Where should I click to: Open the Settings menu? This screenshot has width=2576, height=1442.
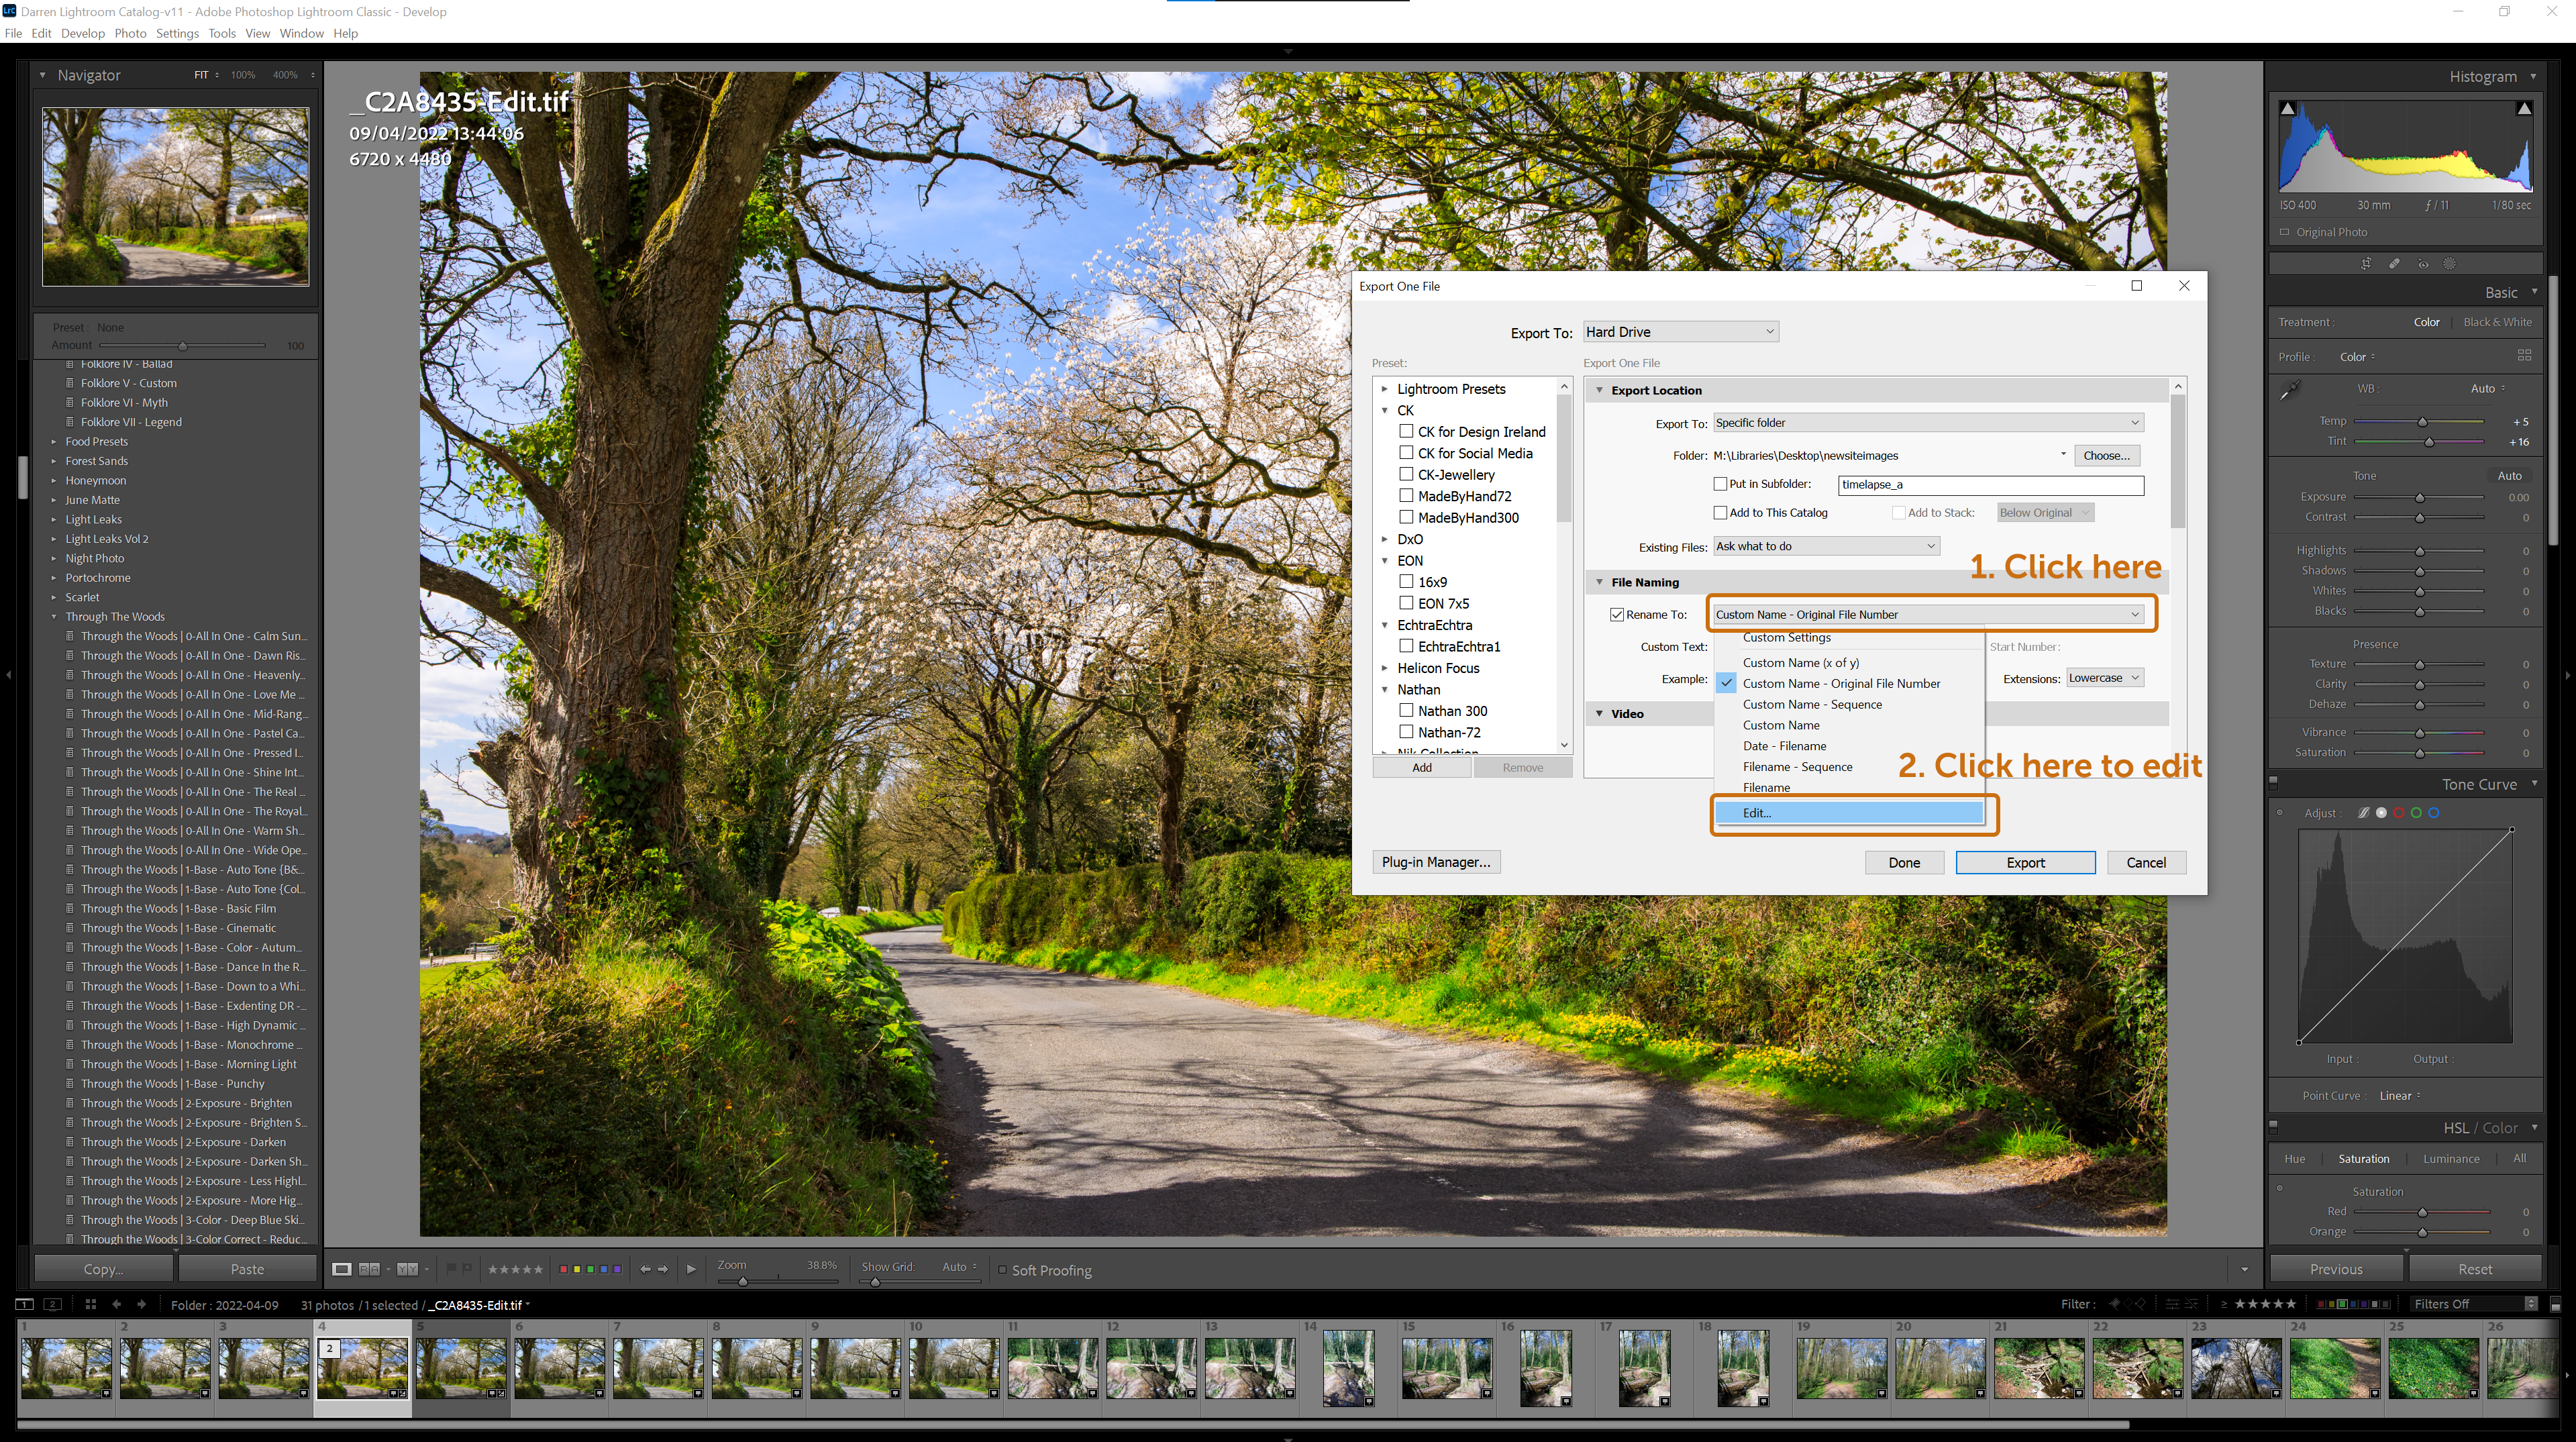(x=177, y=33)
